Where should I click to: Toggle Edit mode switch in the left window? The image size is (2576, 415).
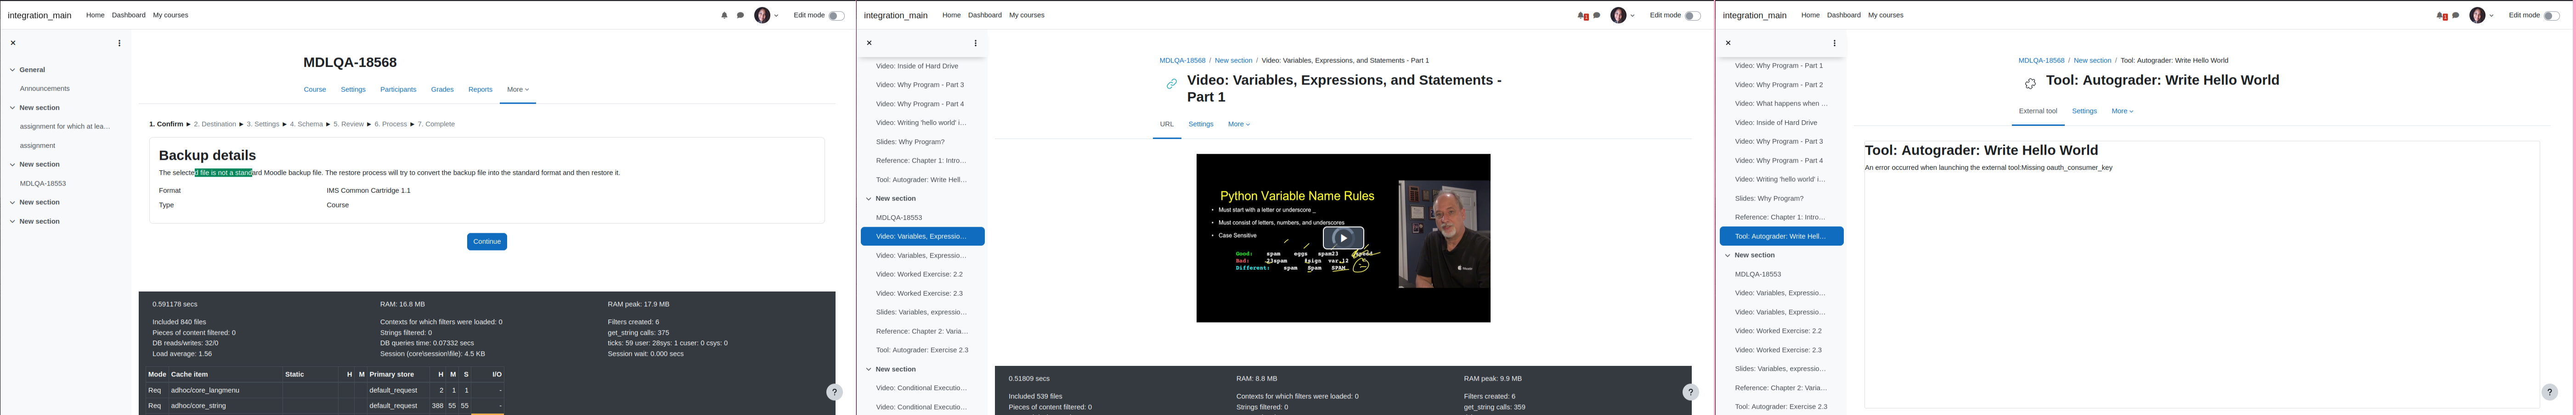click(836, 15)
